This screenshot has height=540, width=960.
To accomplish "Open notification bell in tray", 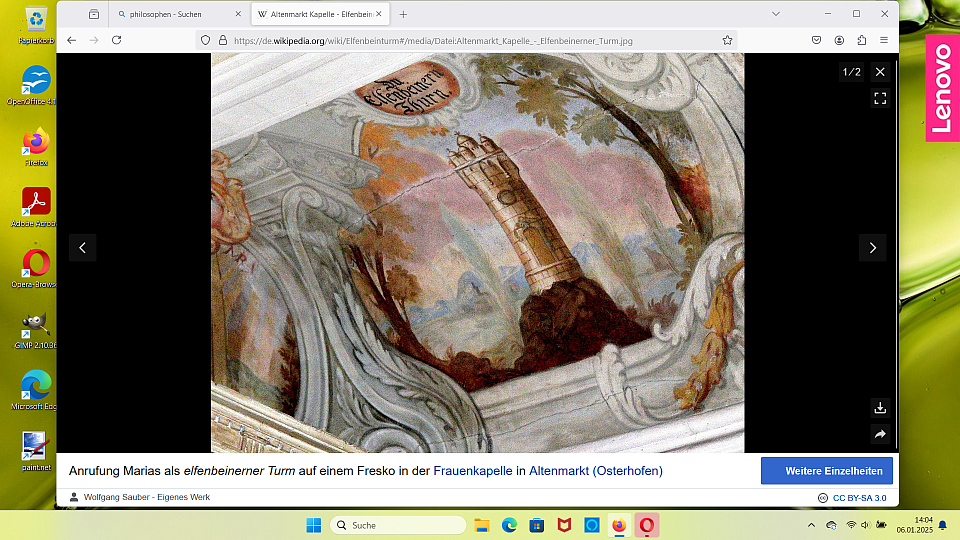I will click(943, 525).
